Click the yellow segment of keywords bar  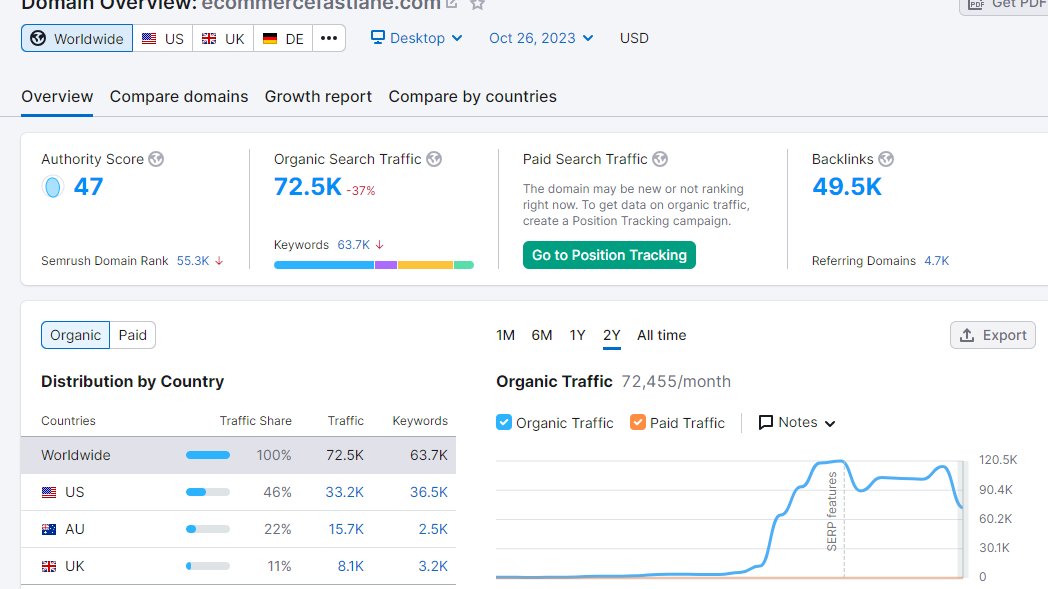point(425,265)
